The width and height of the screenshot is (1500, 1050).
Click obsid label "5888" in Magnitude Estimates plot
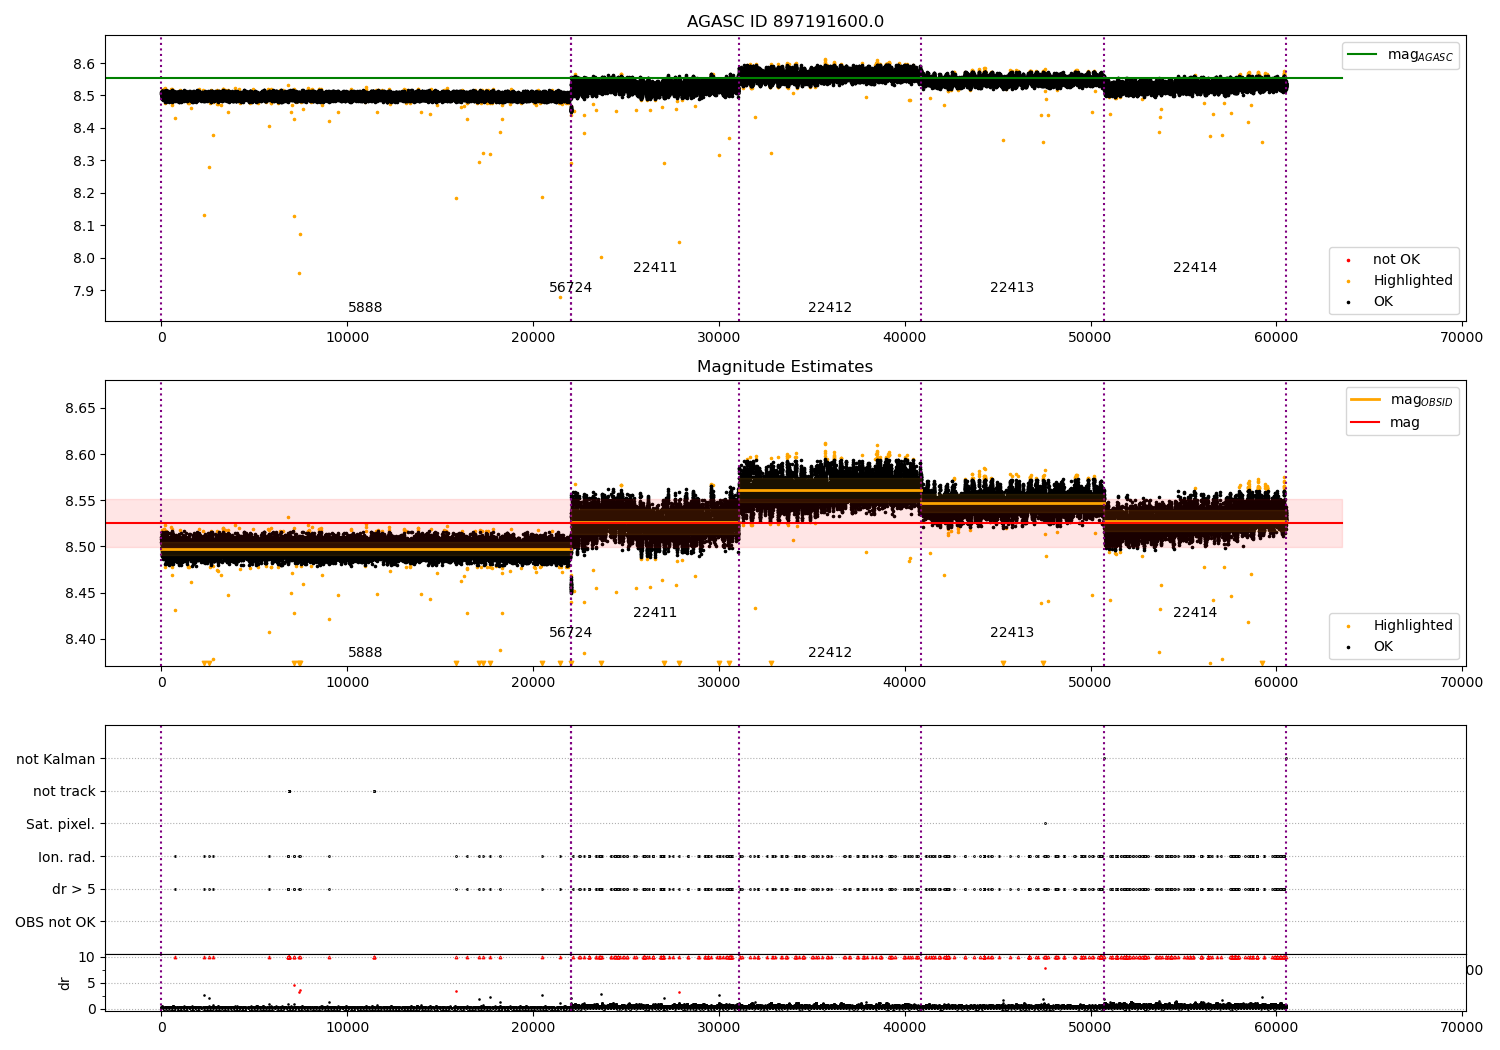click(x=365, y=653)
